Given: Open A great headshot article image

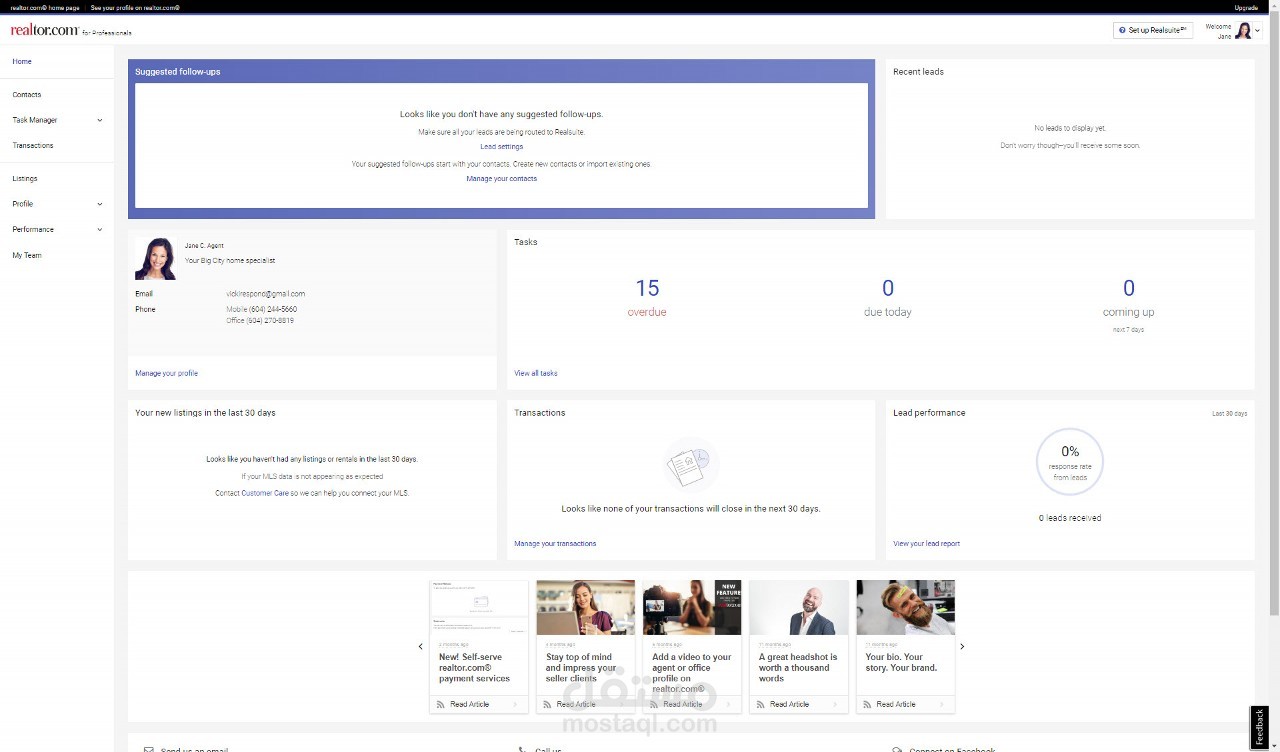Looking at the screenshot, I should click(x=799, y=607).
